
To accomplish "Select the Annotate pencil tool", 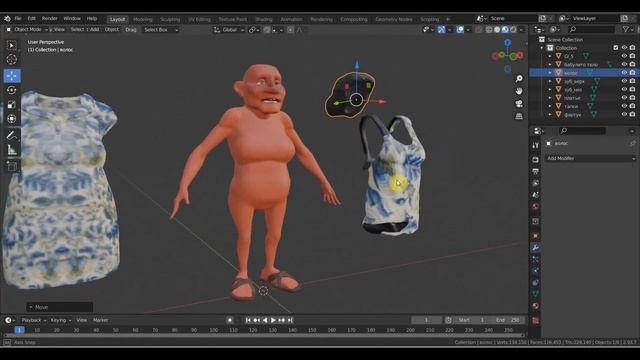I will coord(11,135).
